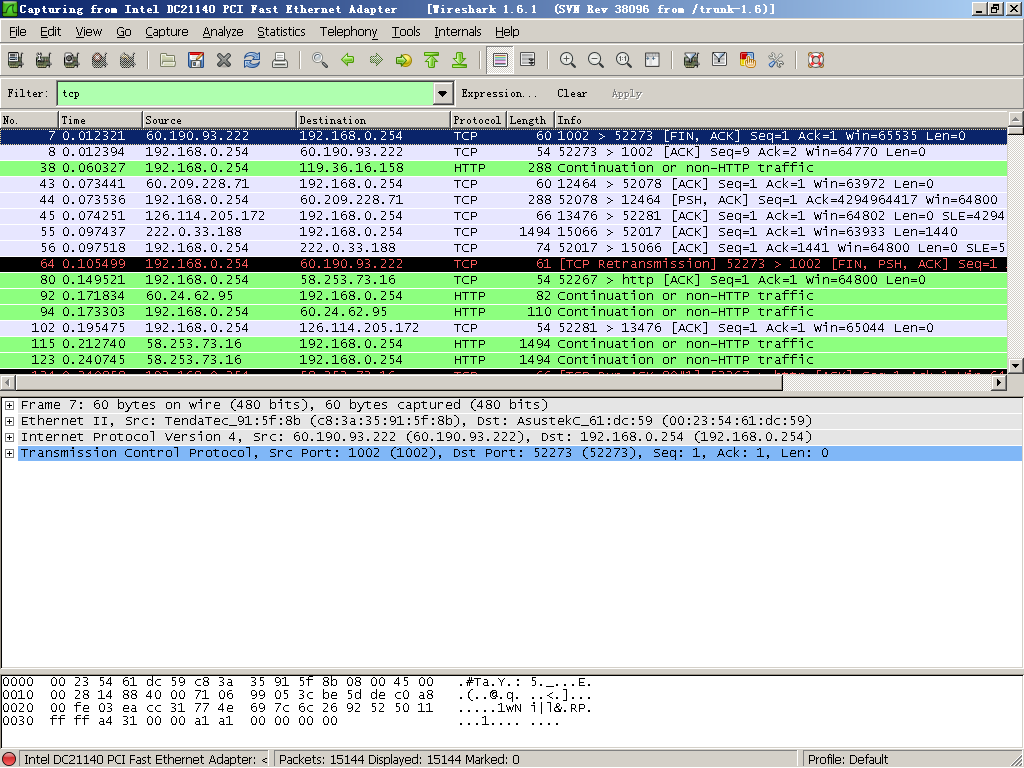This screenshot has width=1024, height=768.
Task: Open the Statistics menu
Action: coord(281,31)
